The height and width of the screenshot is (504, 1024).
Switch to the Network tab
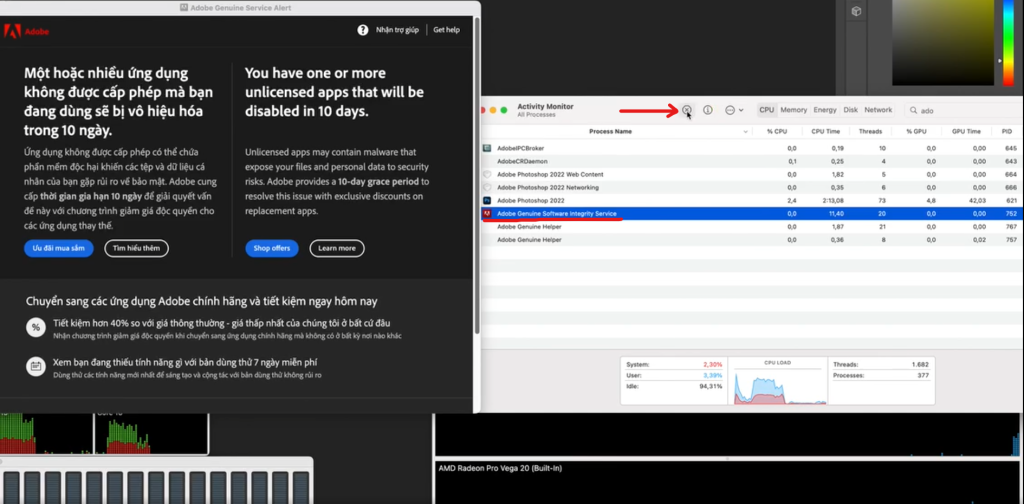(x=878, y=110)
